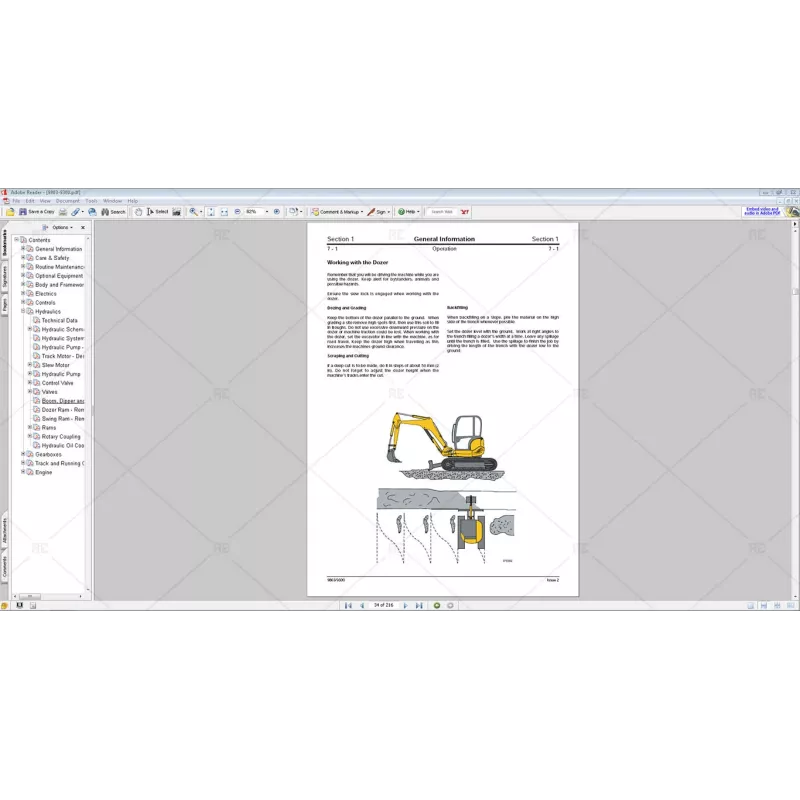
Task: Activate the Select tool
Action: pos(155,211)
